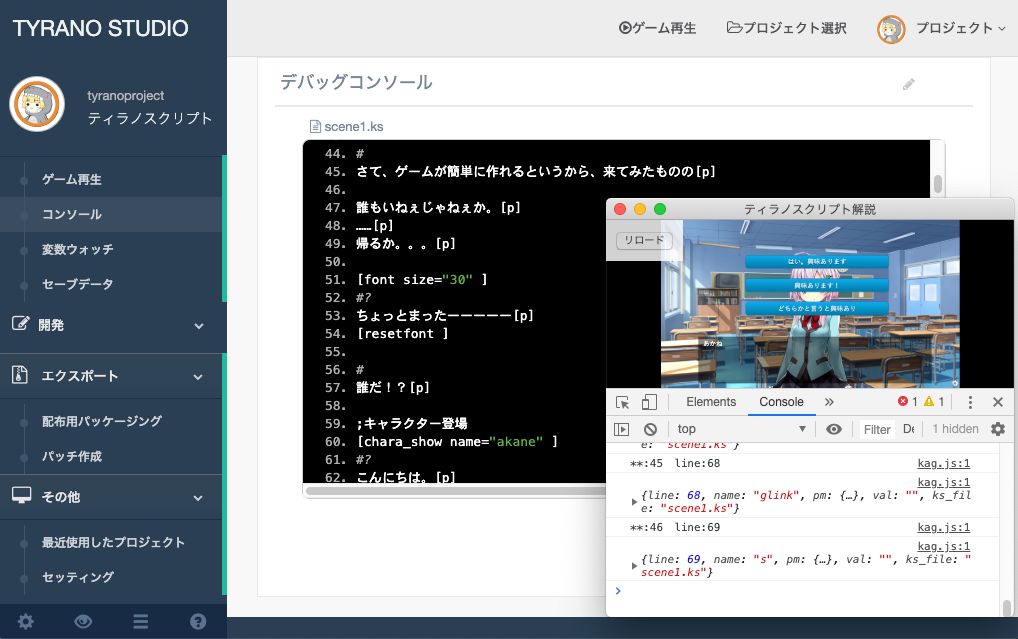Open the help question mark icon

(x=198, y=621)
